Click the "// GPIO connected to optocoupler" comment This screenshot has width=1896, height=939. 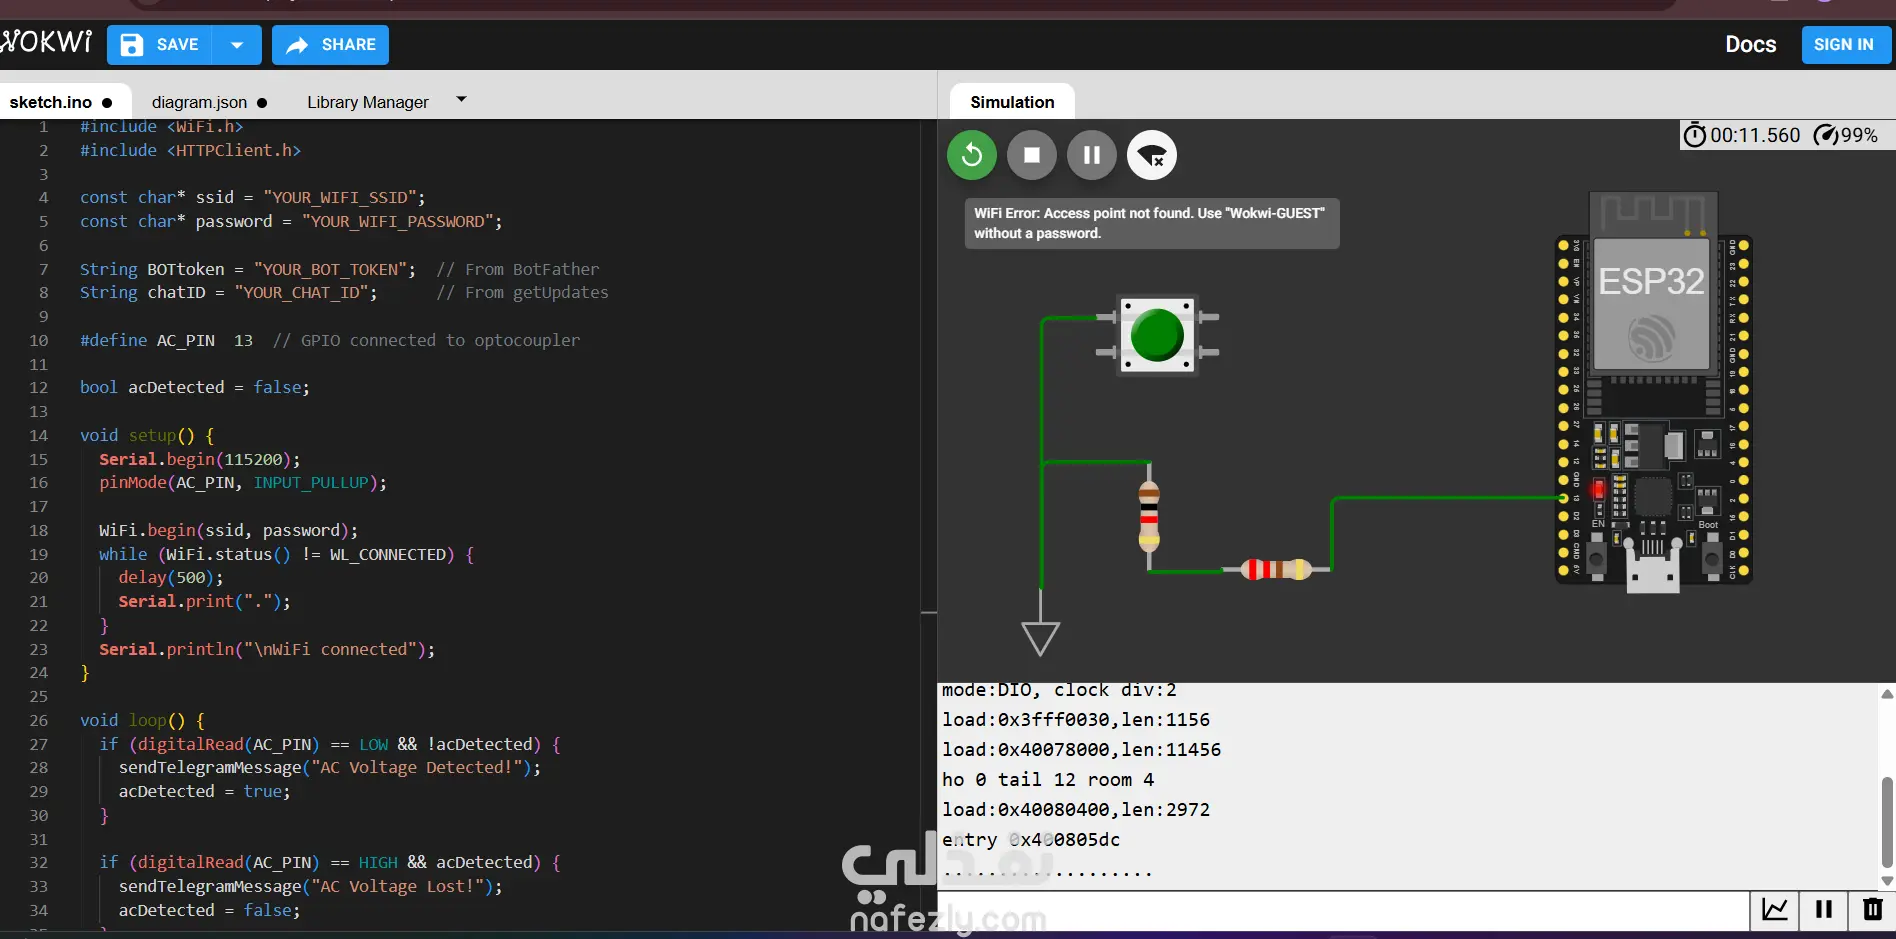tap(426, 340)
